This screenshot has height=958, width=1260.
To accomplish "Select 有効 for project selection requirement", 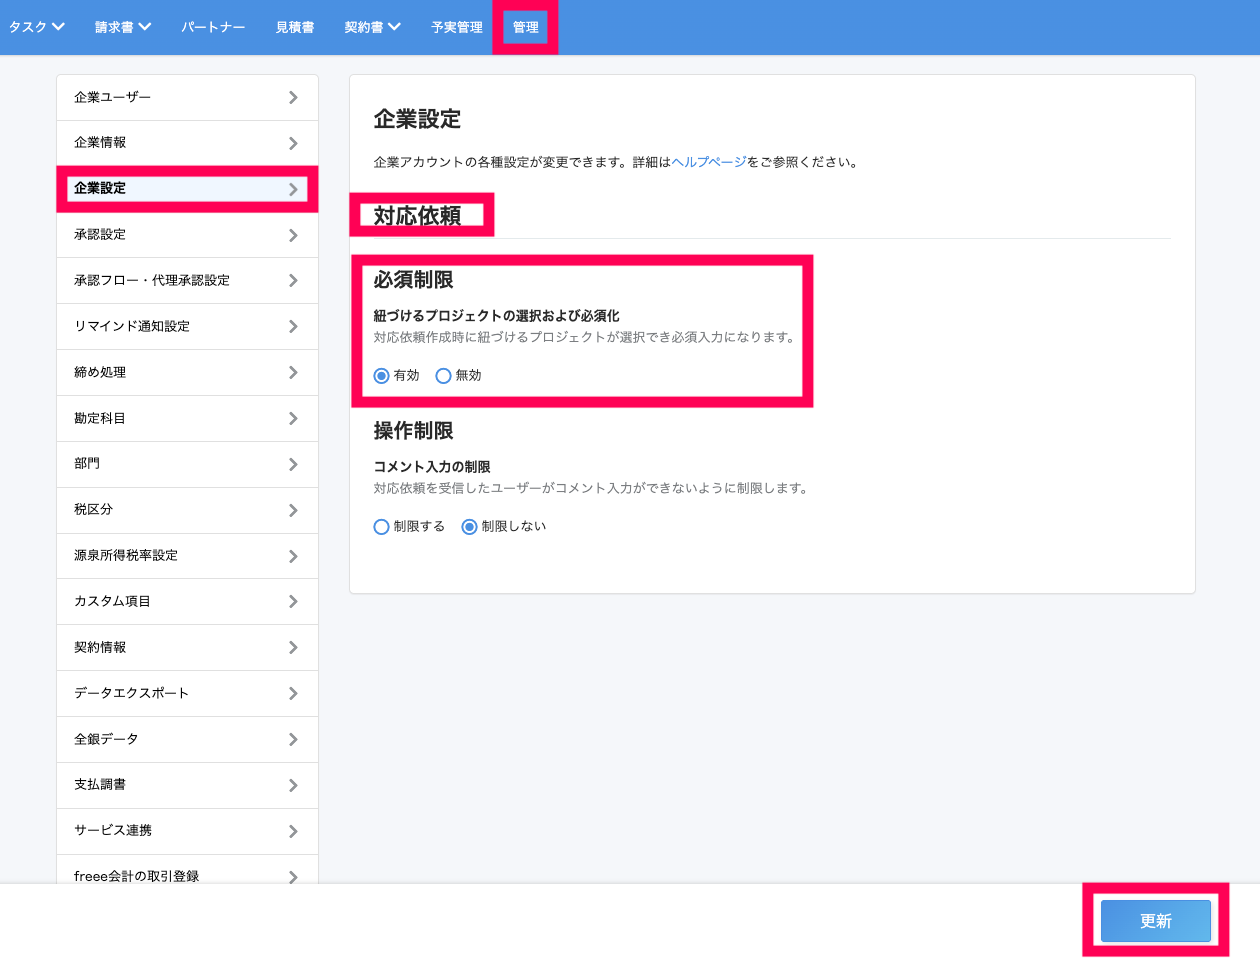I will click(381, 376).
